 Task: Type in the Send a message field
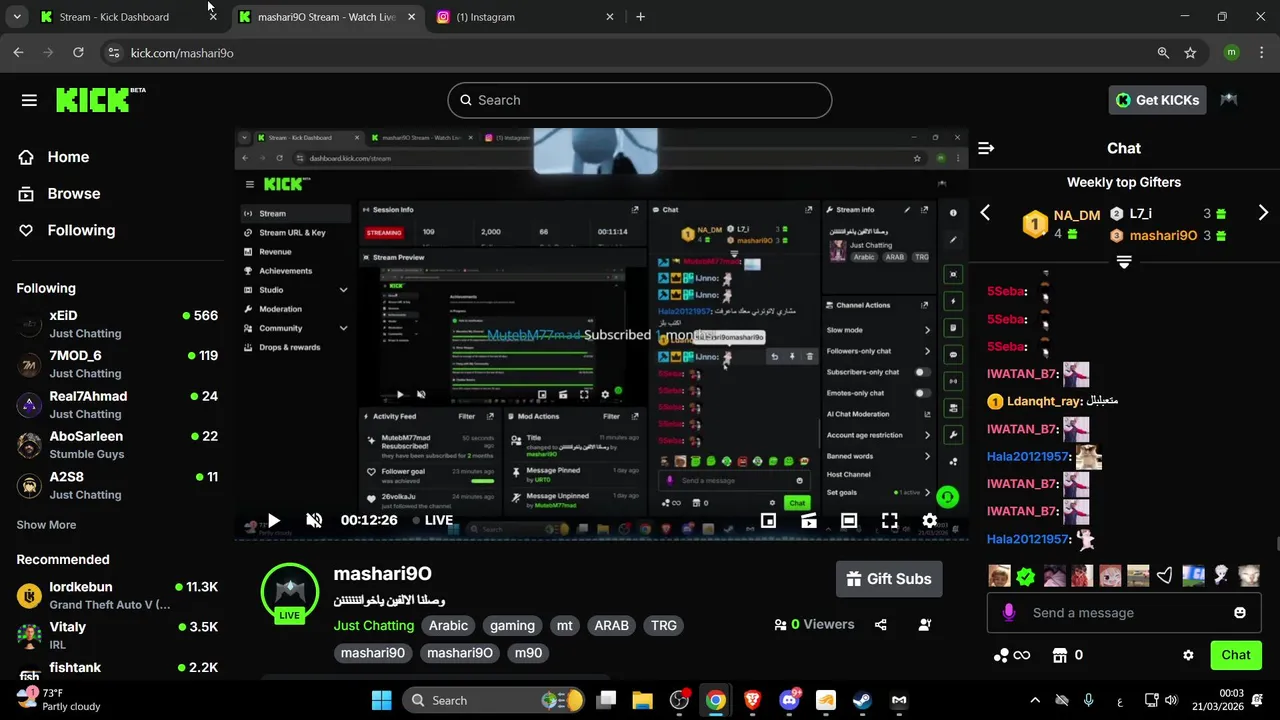point(1124,612)
